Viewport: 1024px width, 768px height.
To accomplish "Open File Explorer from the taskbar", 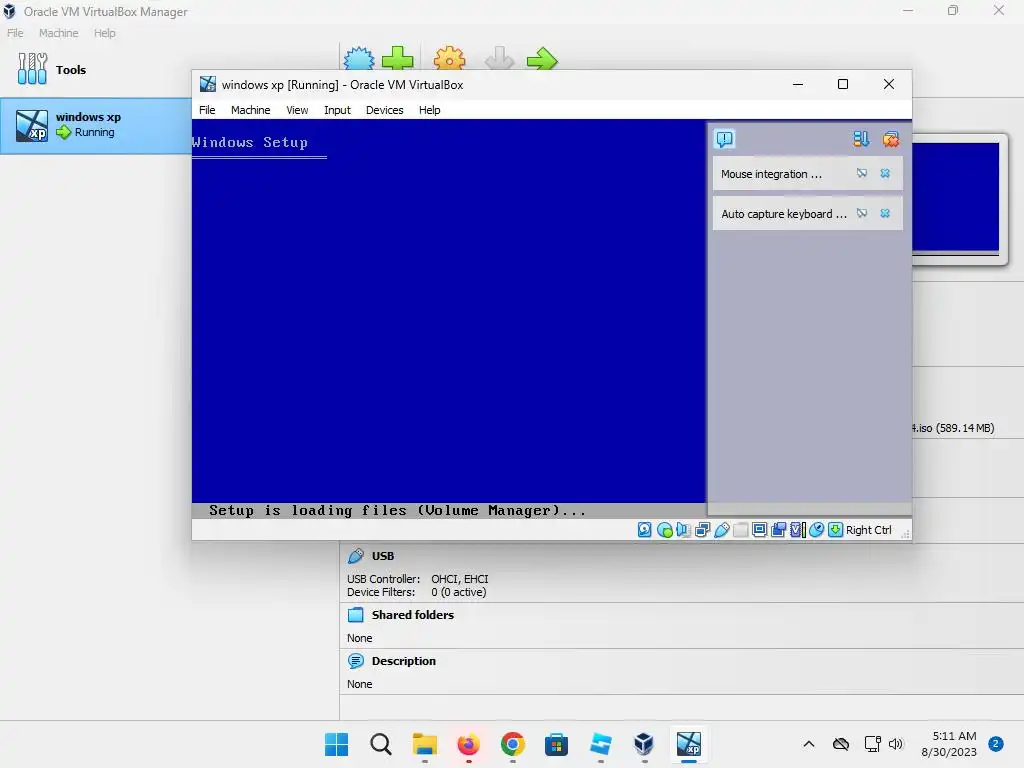I will 424,744.
